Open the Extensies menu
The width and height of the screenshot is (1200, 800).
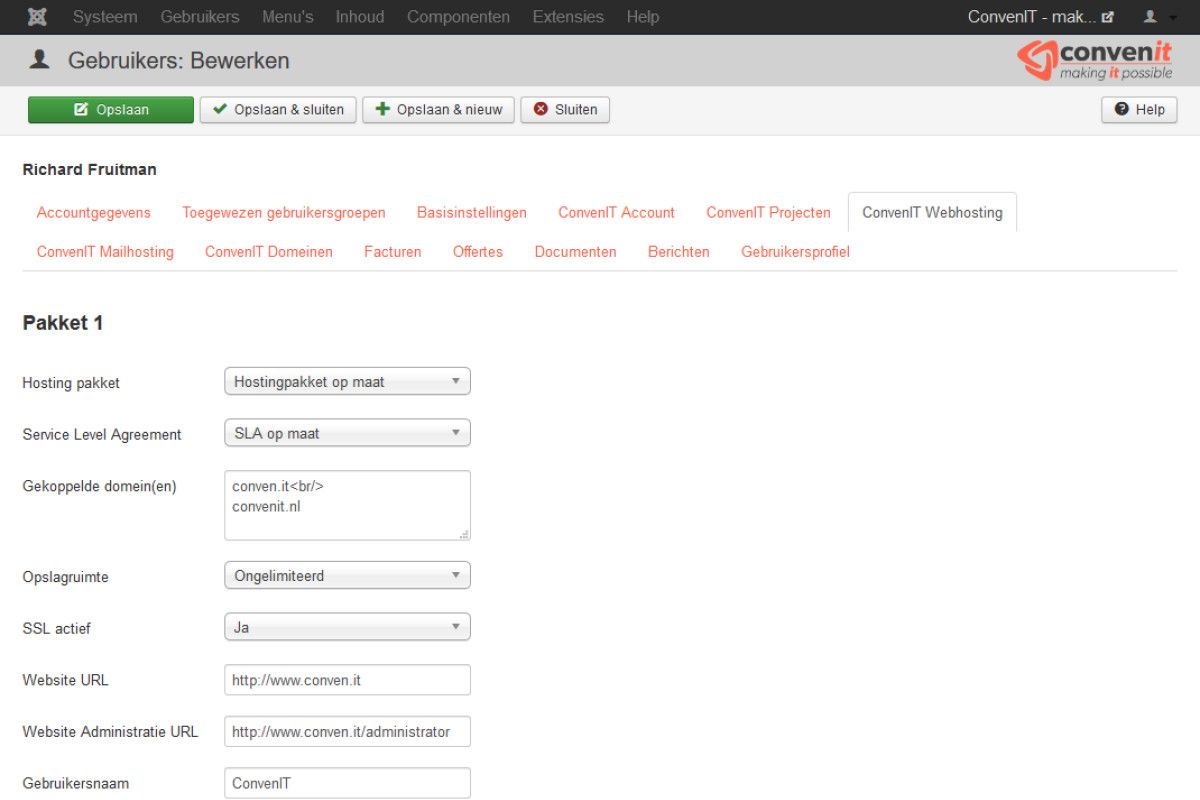click(x=568, y=17)
